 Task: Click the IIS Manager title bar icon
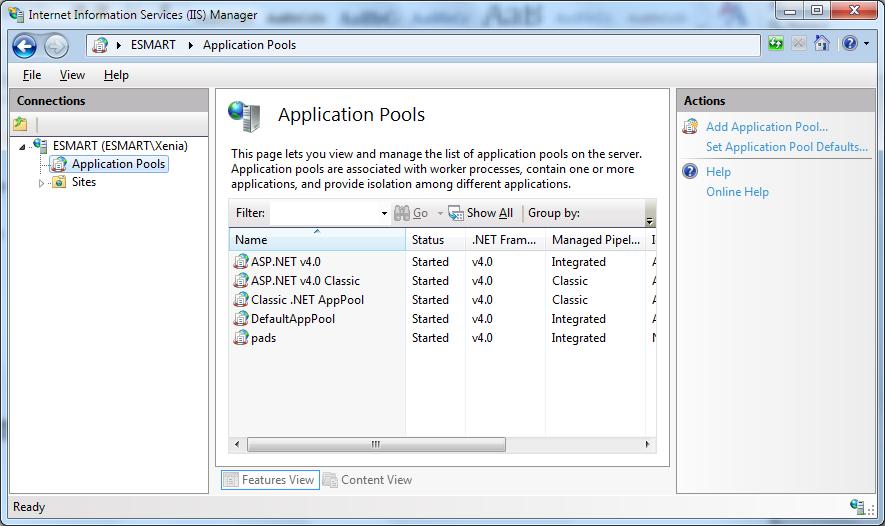pos(16,14)
